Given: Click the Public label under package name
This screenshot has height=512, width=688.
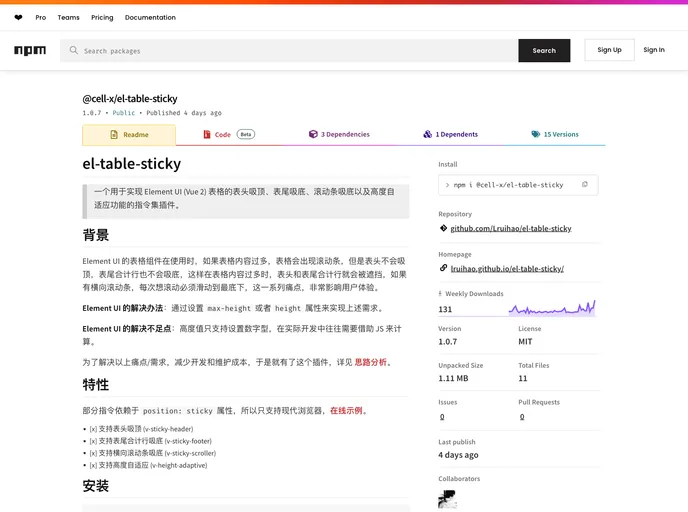Looking at the screenshot, I should coord(124,113).
